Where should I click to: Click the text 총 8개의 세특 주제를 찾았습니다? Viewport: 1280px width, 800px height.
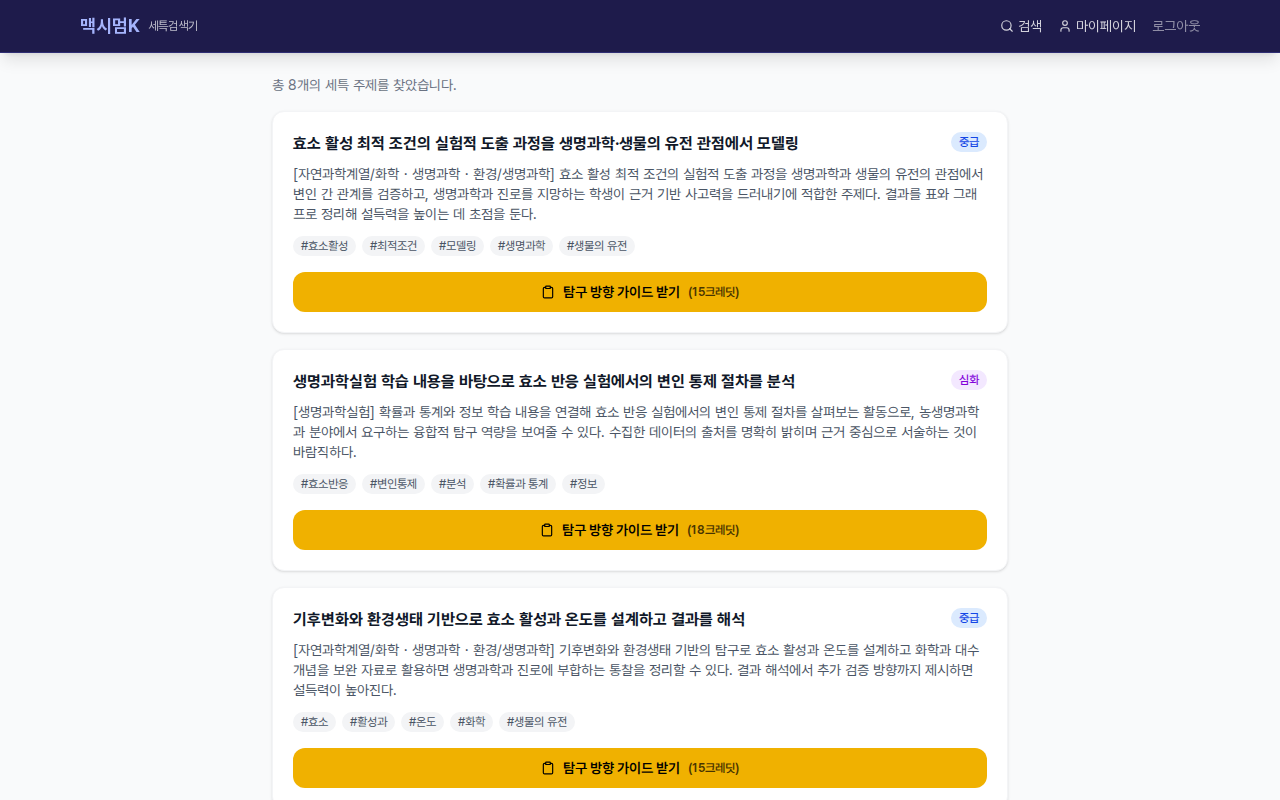364,85
